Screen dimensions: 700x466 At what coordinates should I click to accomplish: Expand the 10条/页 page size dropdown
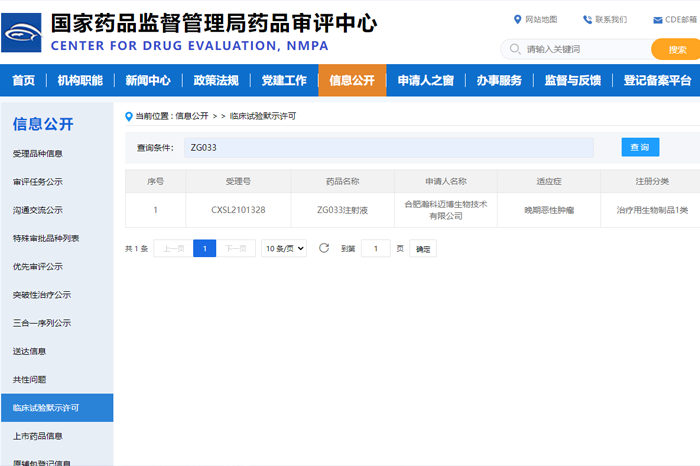coord(284,248)
